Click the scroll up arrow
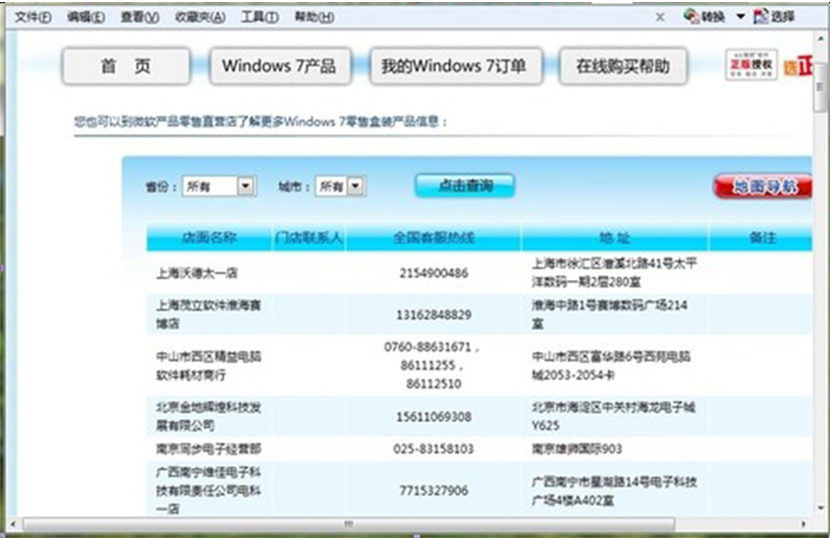Viewport: 832px width, 538px height. [821, 38]
